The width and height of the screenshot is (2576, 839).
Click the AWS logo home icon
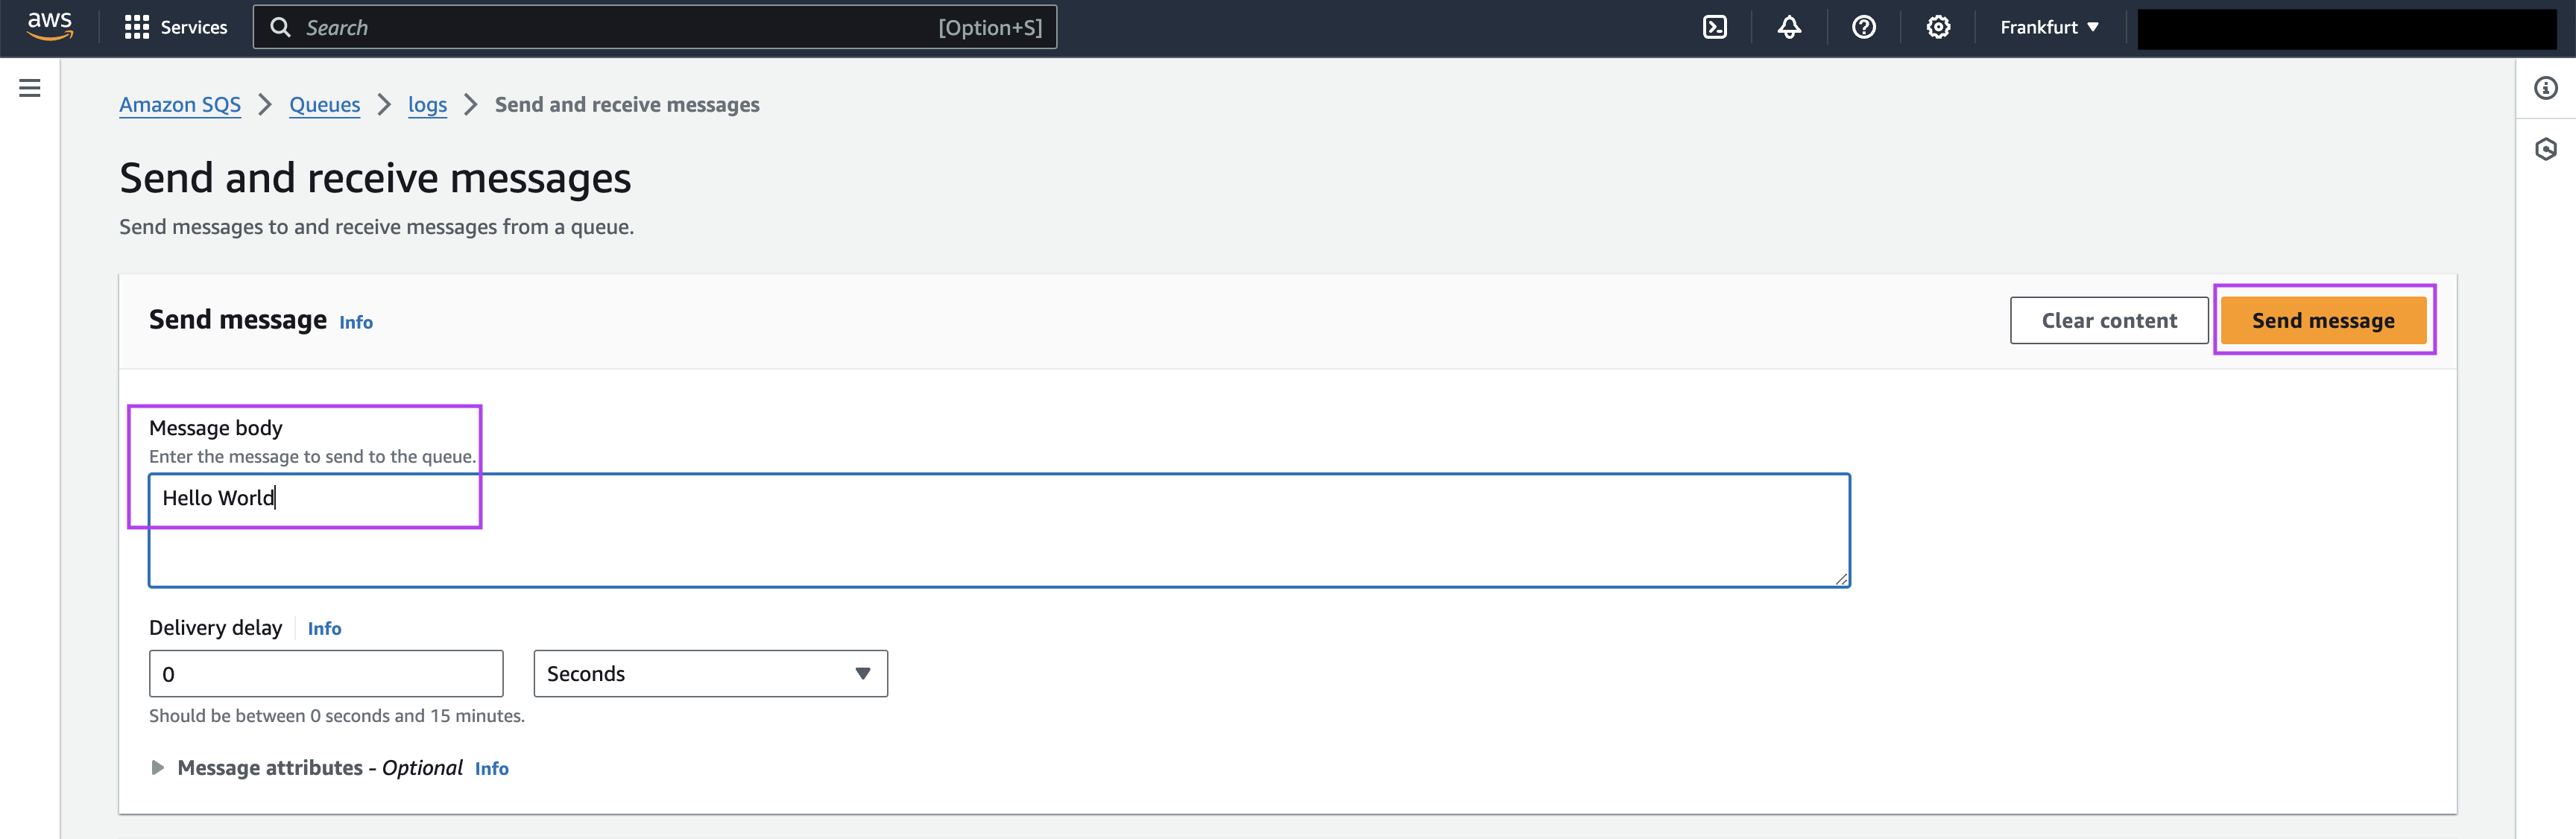click(x=49, y=26)
